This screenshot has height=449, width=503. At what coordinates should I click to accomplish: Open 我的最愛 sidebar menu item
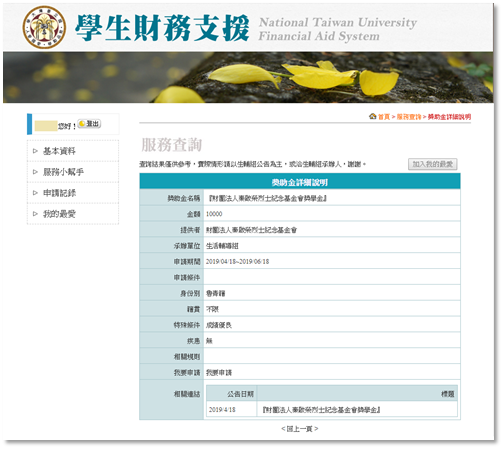pyautogui.click(x=59, y=214)
